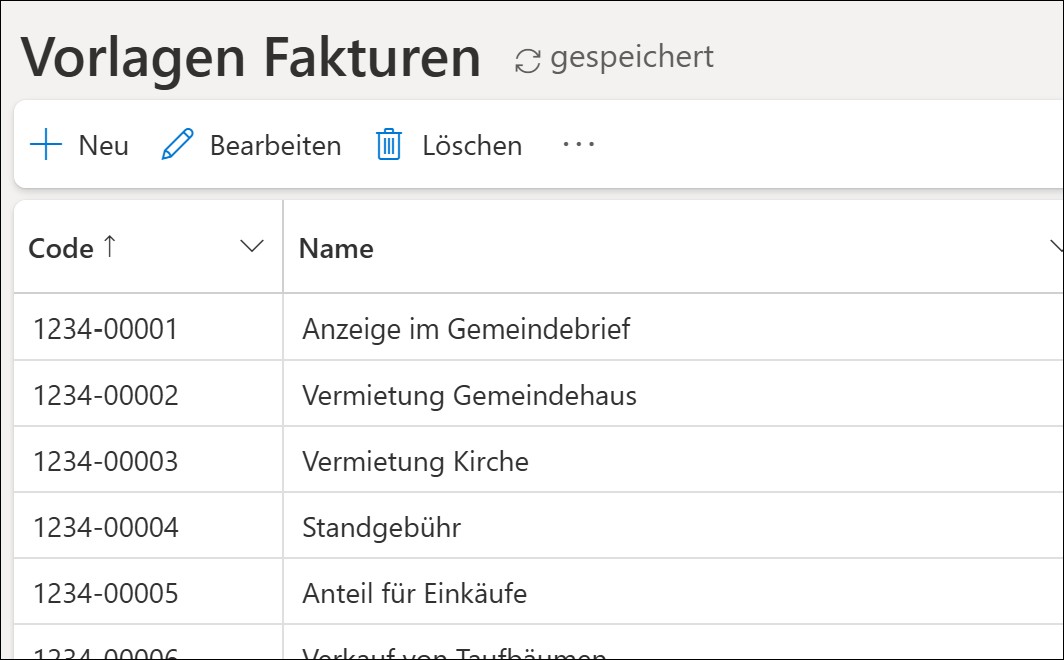Select the row with code 1234-00004

click(x=105, y=527)
